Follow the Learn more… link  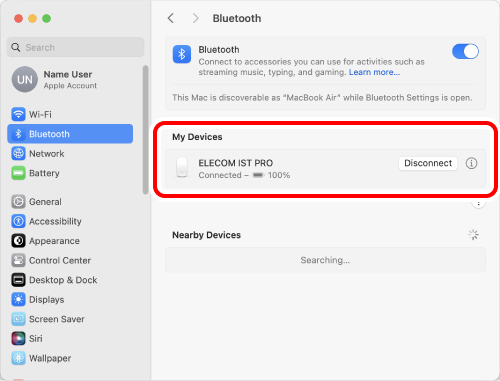(374, 72)
